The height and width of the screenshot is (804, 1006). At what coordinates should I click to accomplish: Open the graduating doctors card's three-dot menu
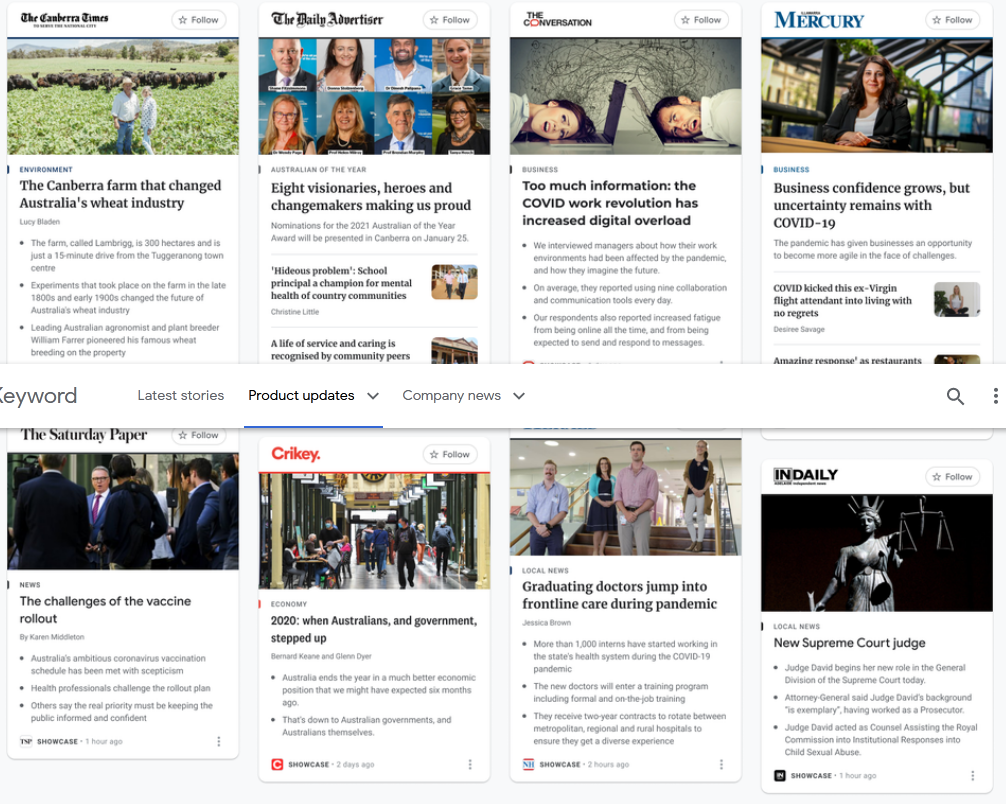721,764
